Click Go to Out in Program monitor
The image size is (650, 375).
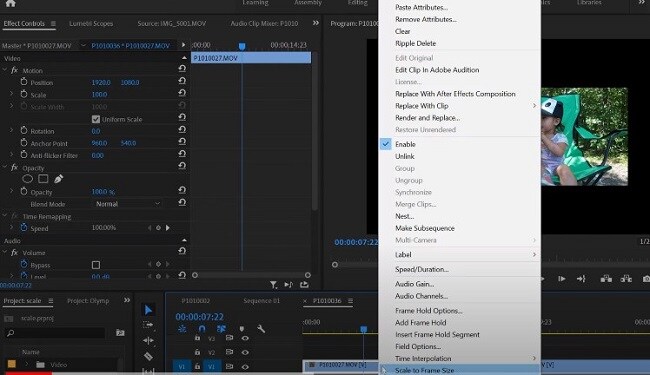[581, 279]
